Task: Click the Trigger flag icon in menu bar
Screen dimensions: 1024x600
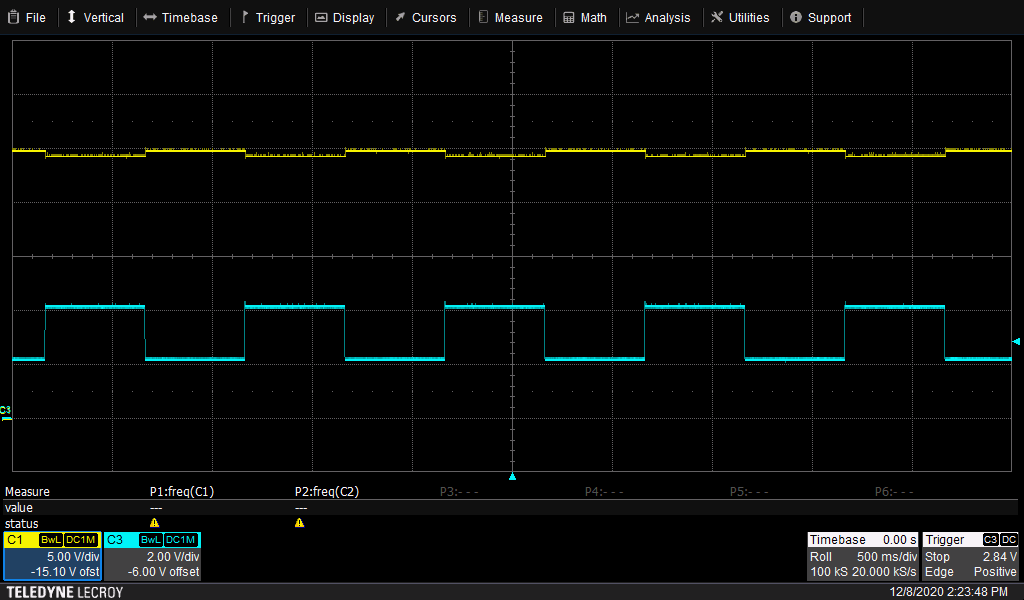Action: [x=247, y=17]
